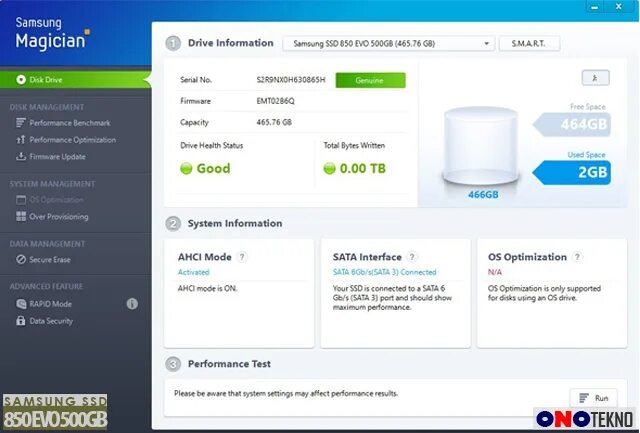The image size is (640, 433).
Task: Click the green Genuine button
Action: click(x=370, y=80)
